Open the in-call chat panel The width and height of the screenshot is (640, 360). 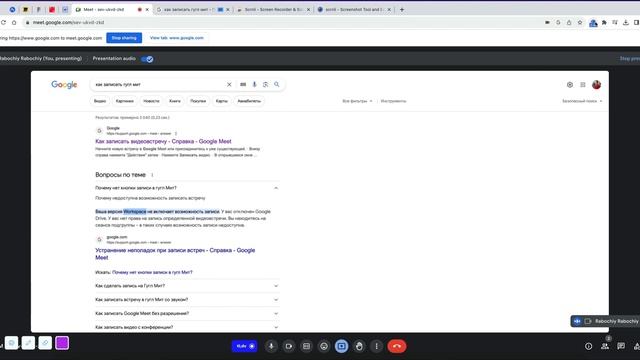tap(621, 346)
